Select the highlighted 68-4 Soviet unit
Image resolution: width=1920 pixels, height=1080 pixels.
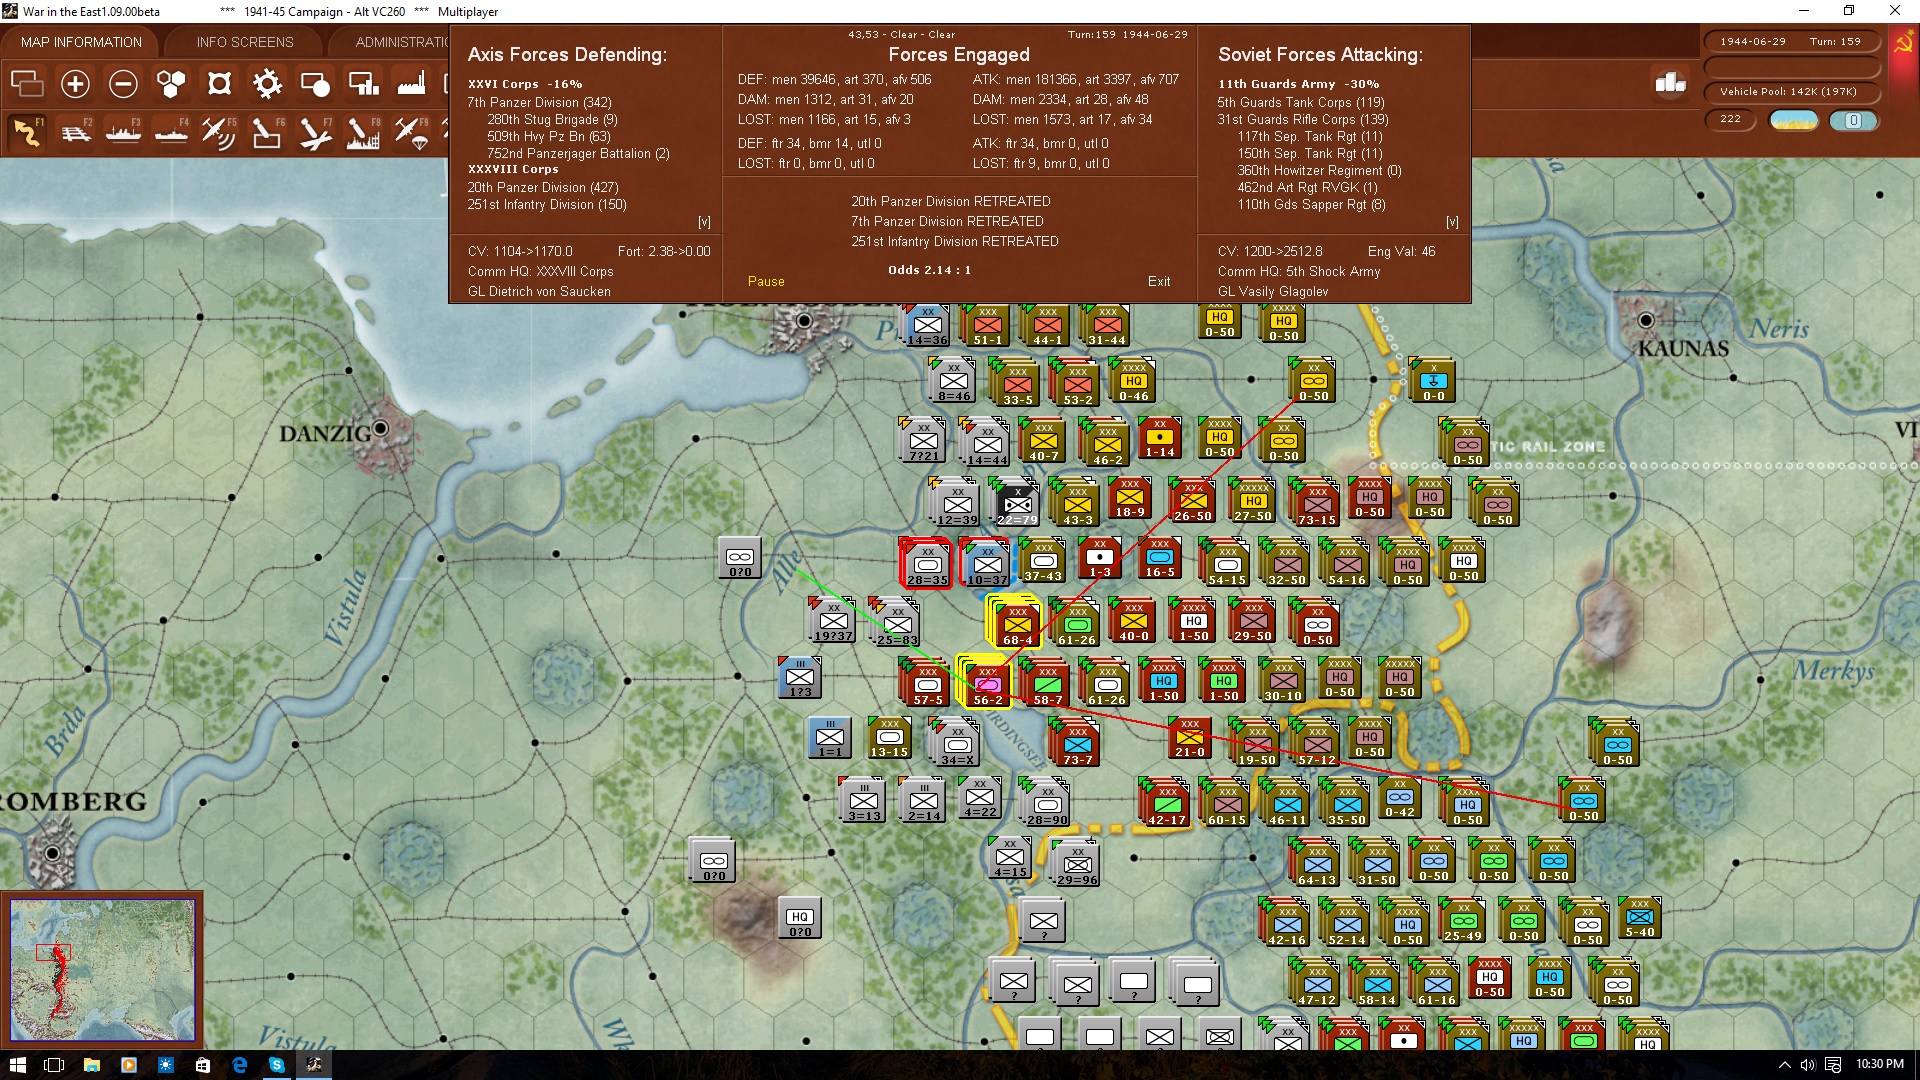coord(1017,624)
